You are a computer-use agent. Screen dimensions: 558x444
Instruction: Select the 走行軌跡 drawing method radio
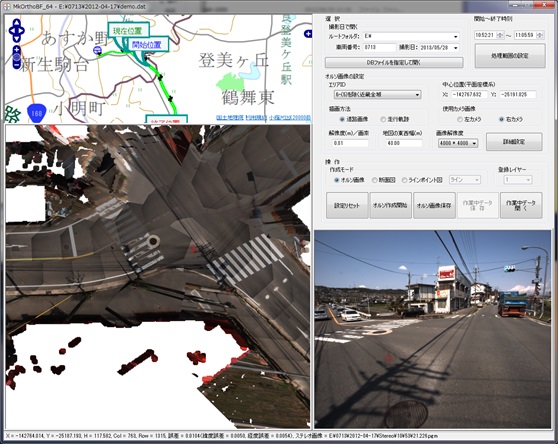(x=383, y=119)
